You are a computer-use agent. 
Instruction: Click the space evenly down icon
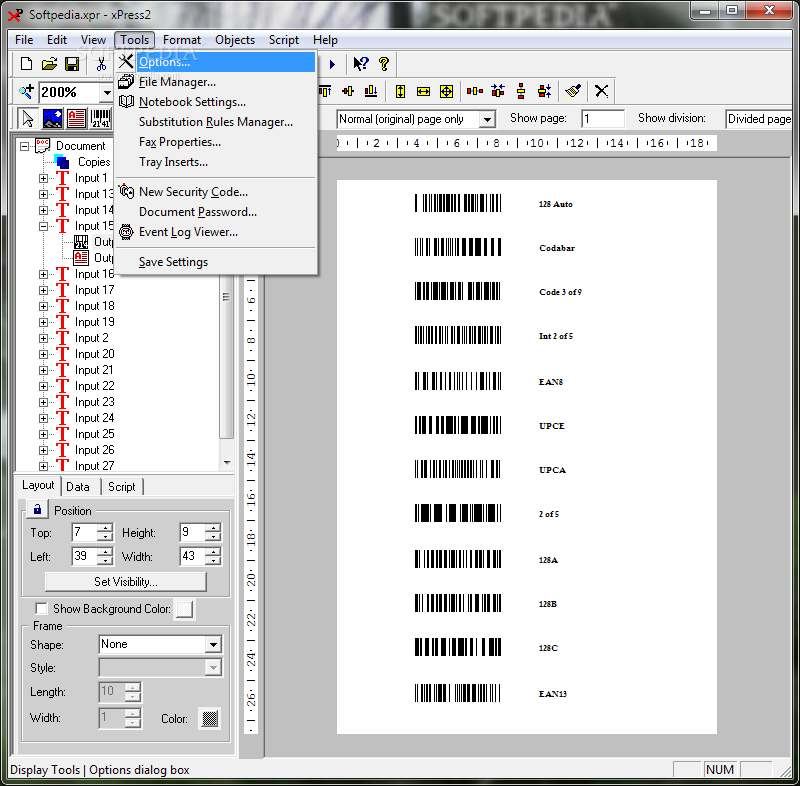point(520,91)
